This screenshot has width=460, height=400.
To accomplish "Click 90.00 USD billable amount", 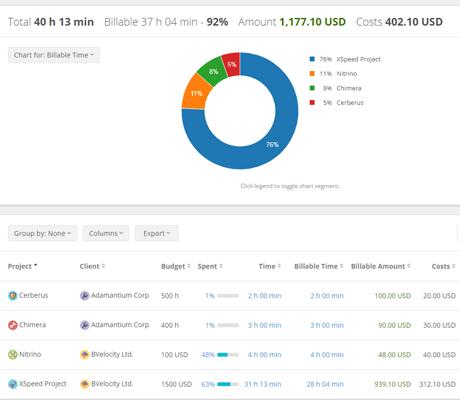I will pos(394,325).
